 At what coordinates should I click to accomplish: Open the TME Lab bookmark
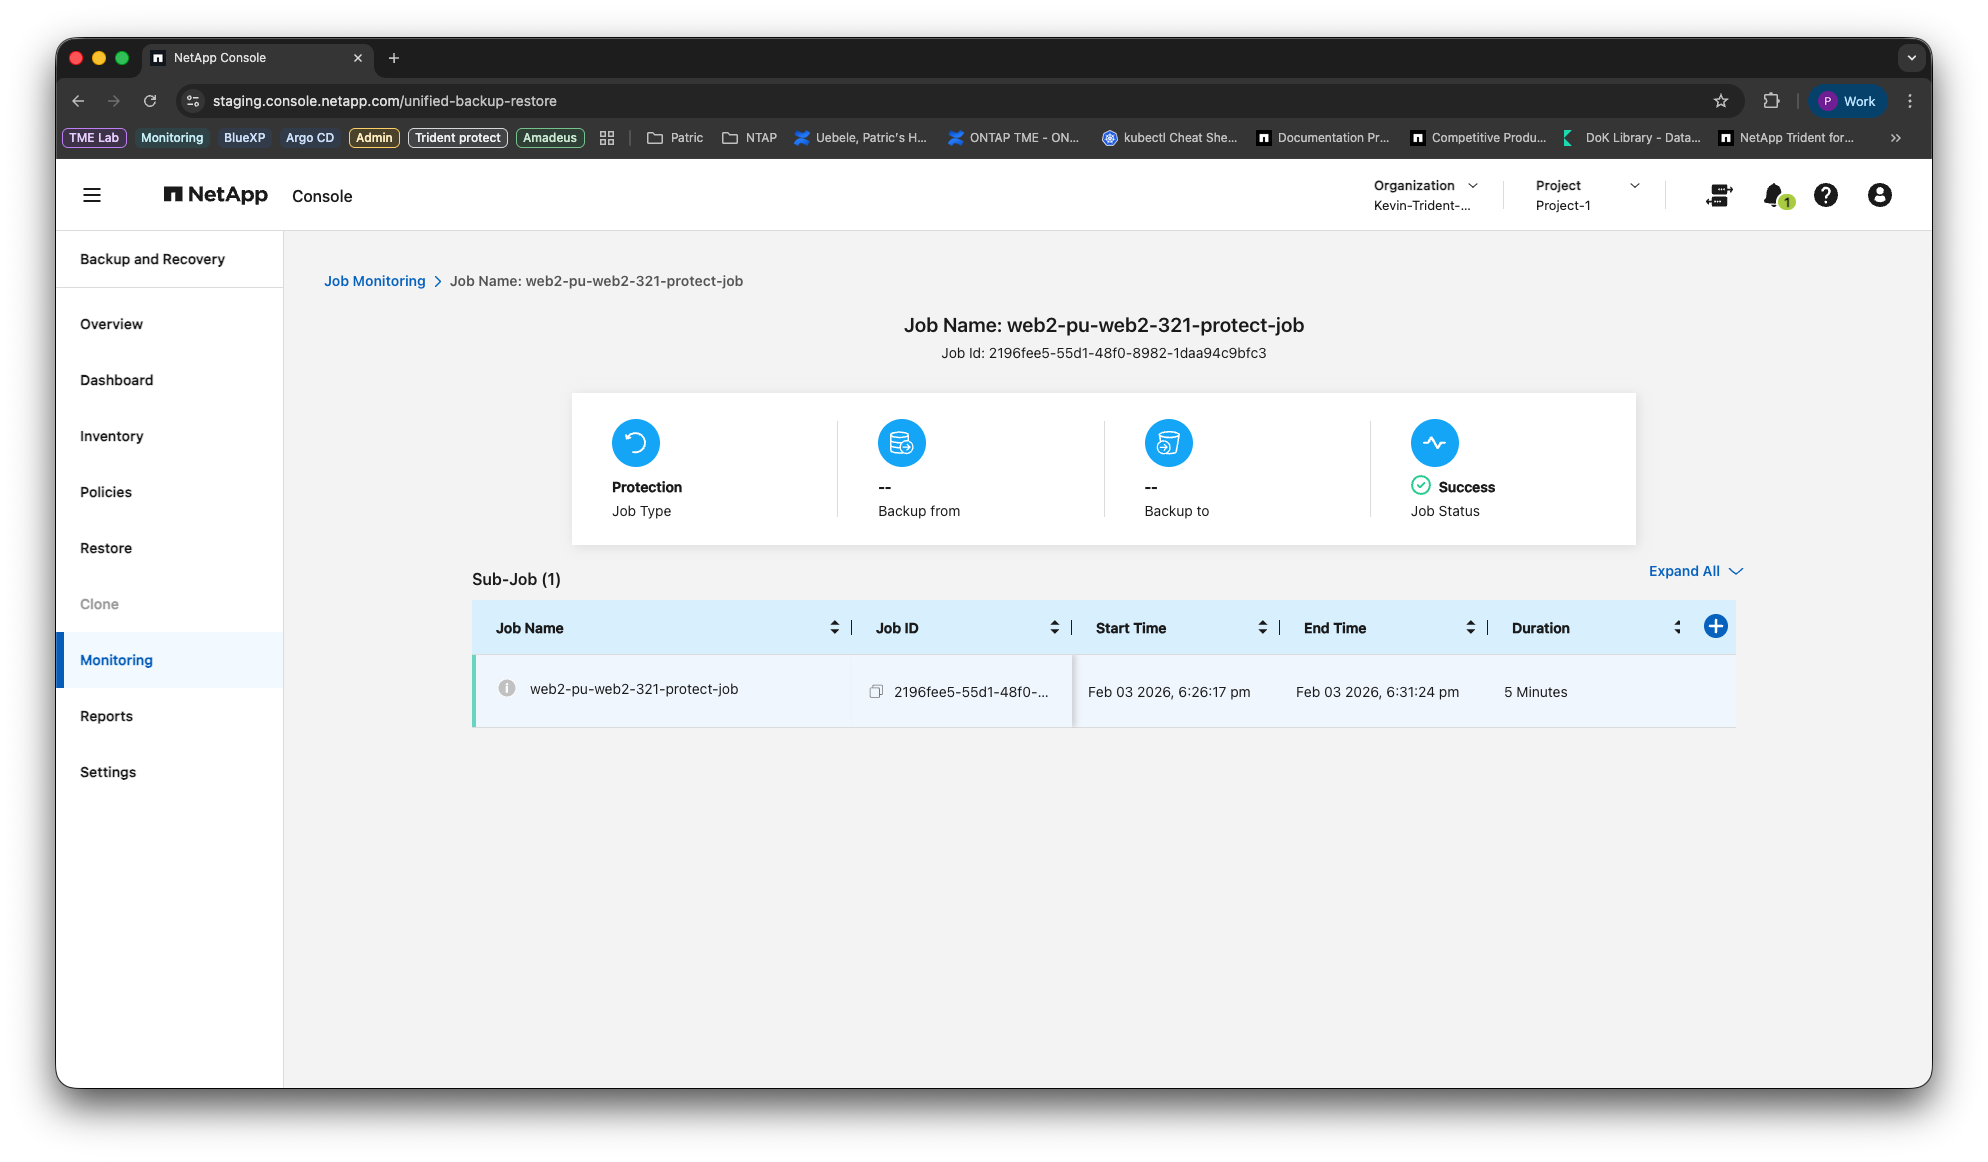point(94,138)
